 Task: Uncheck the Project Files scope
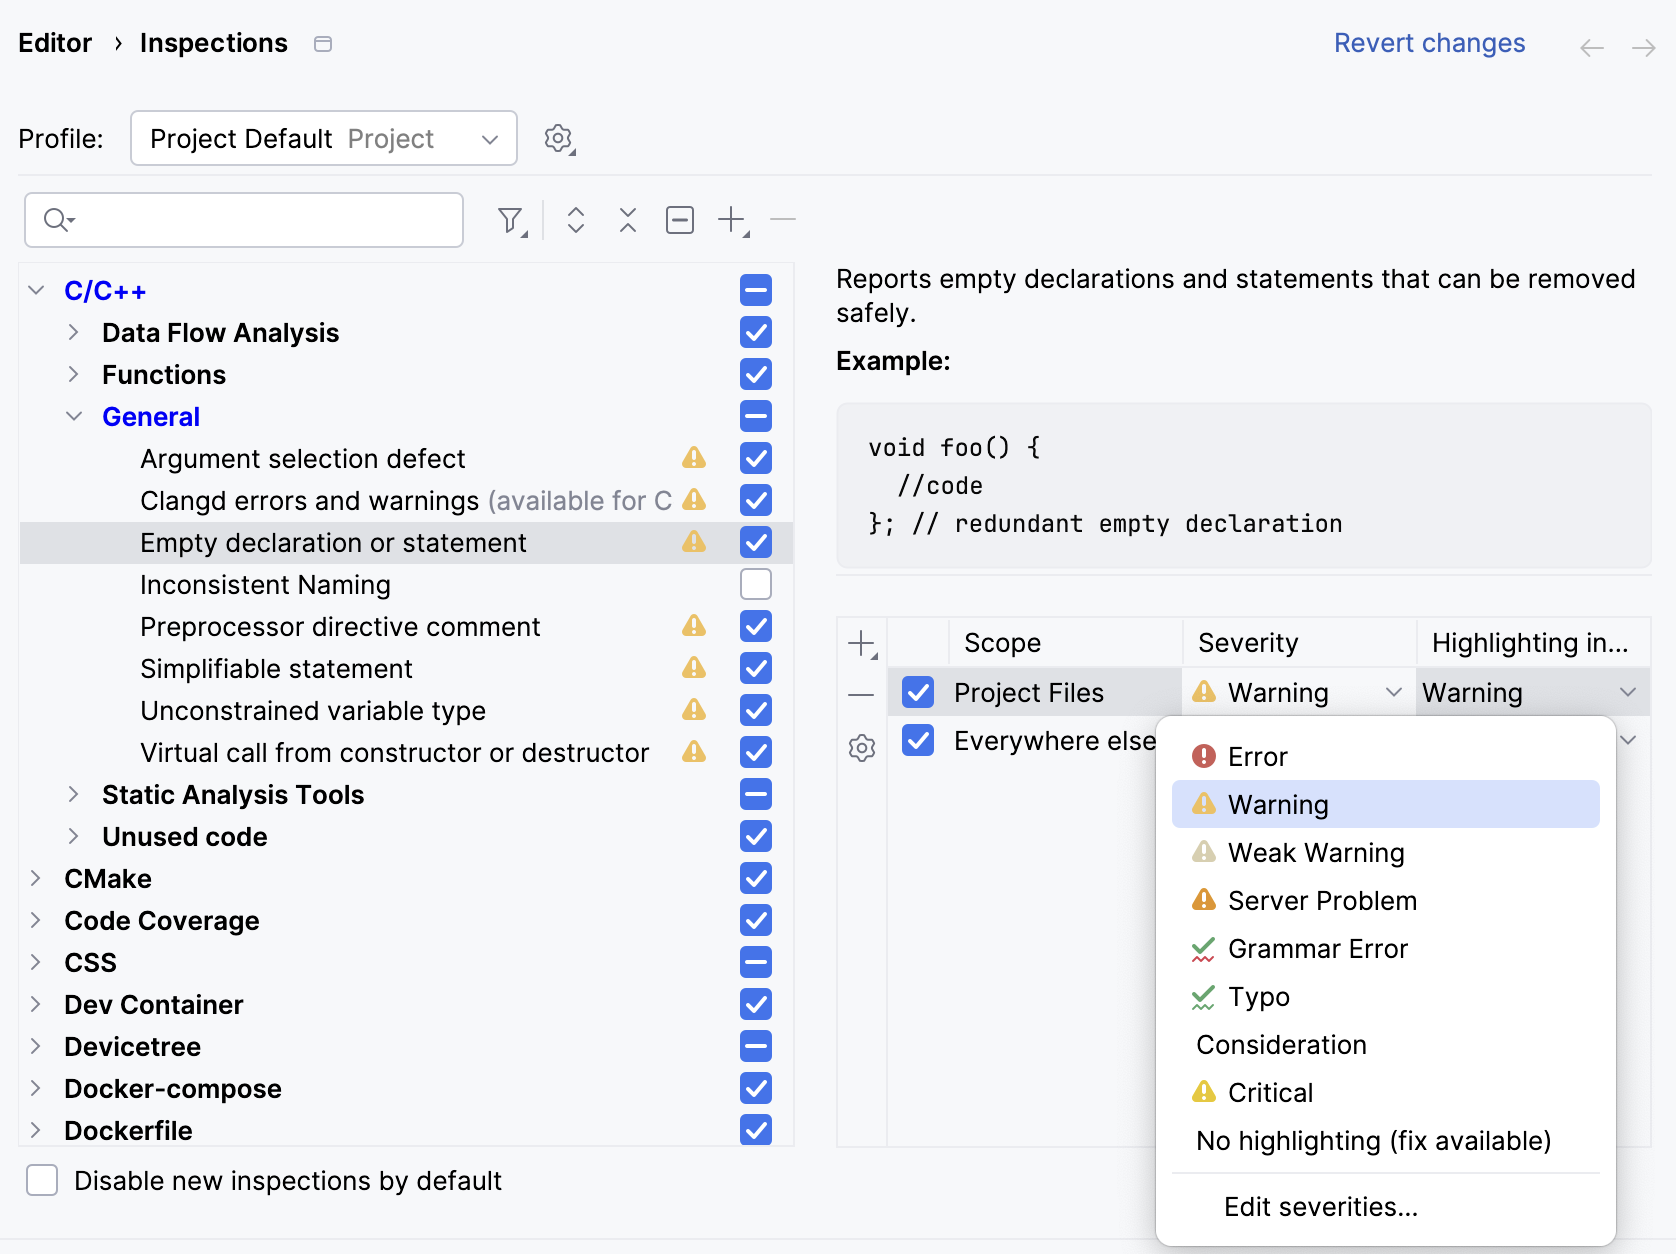coord(916,691)
